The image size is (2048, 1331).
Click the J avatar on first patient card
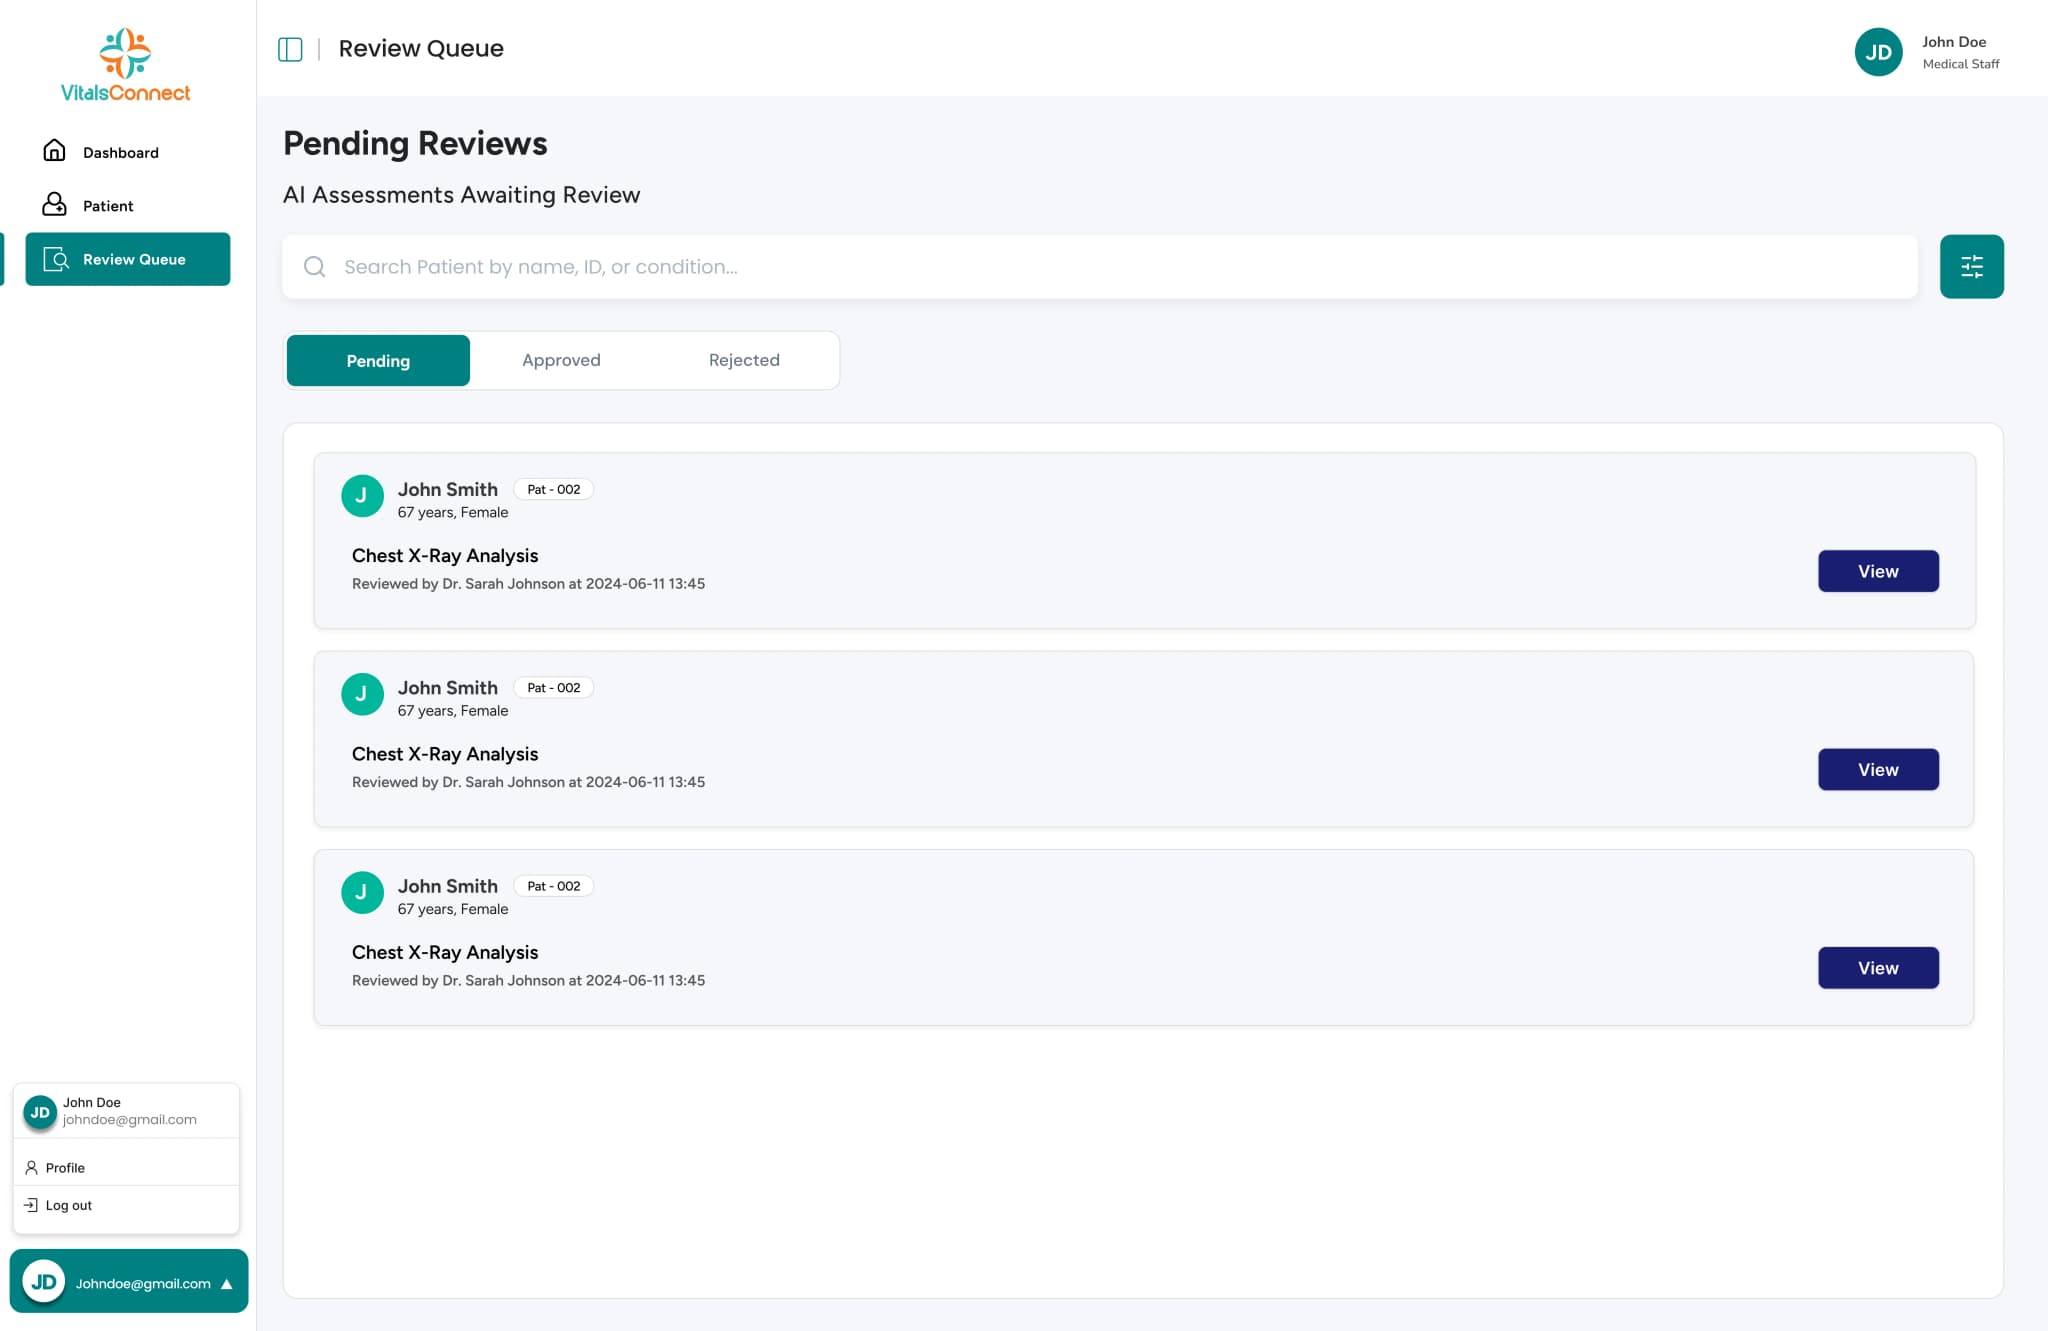[x=362, y=496]
